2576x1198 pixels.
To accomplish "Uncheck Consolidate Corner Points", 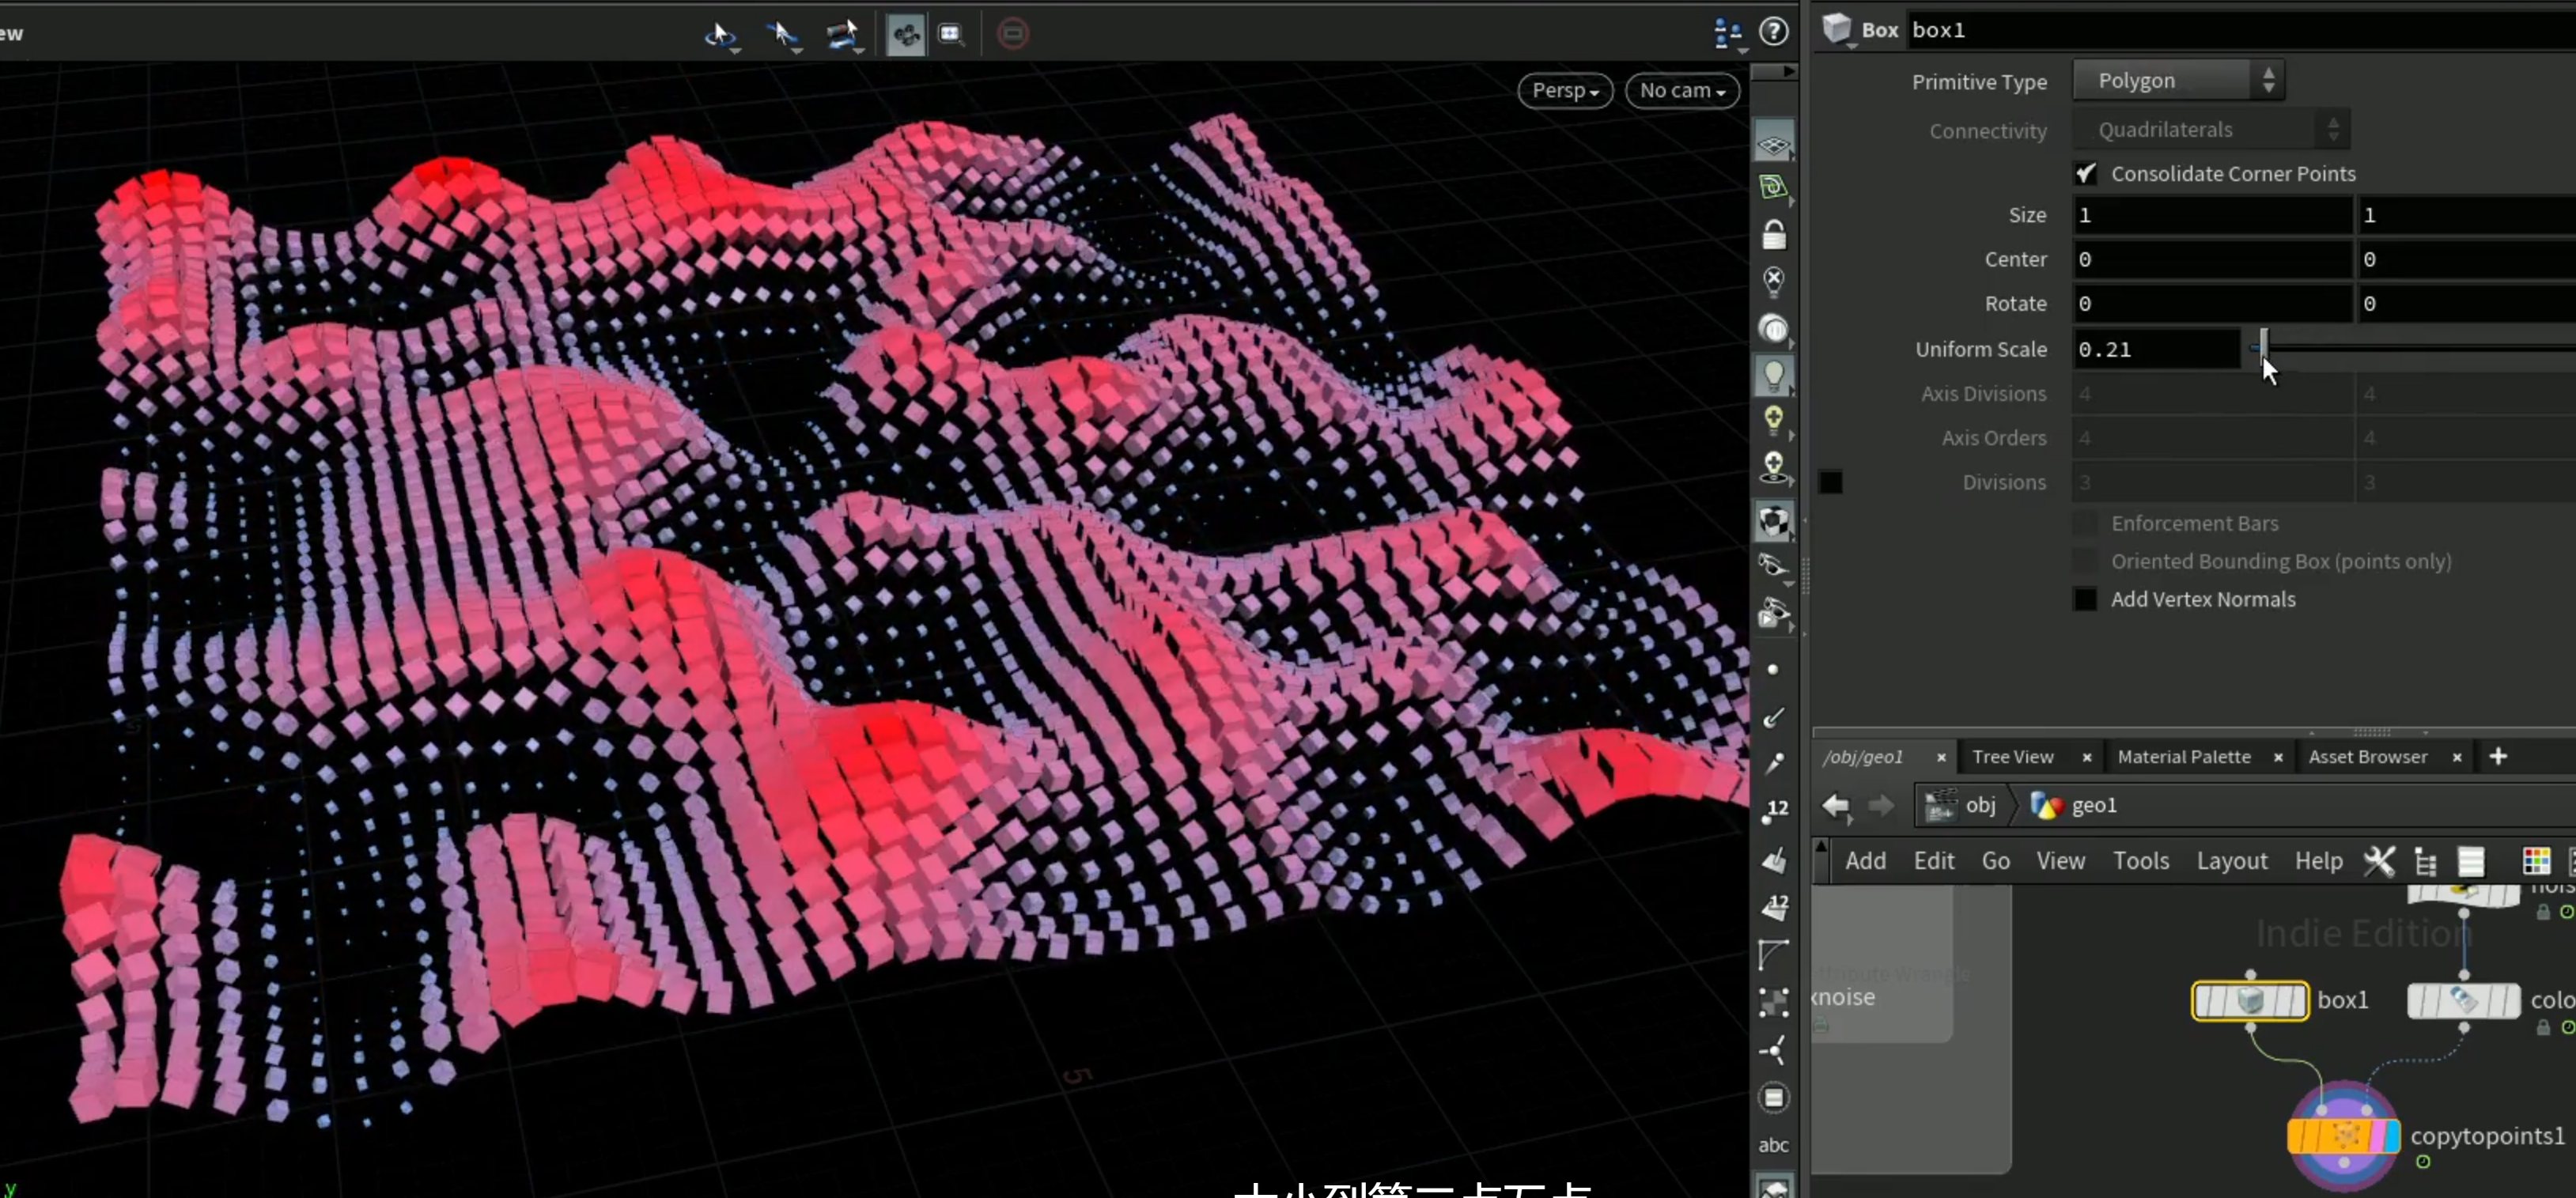I will pos(2085,174).
